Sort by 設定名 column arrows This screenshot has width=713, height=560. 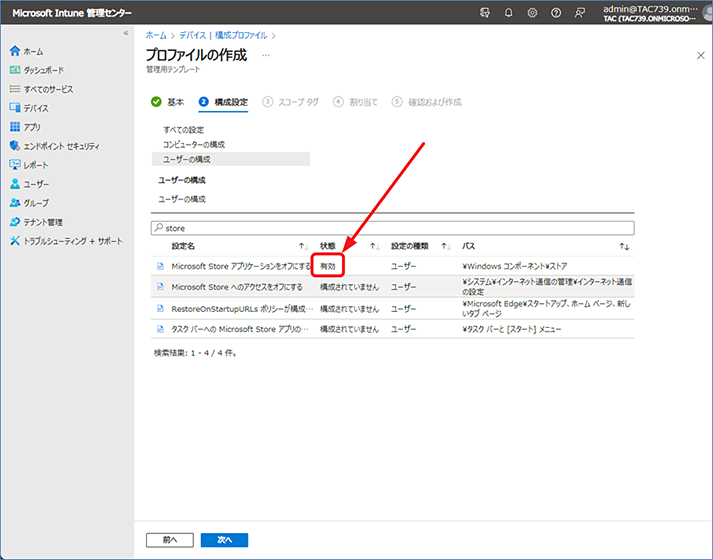[x=303, y=246]
